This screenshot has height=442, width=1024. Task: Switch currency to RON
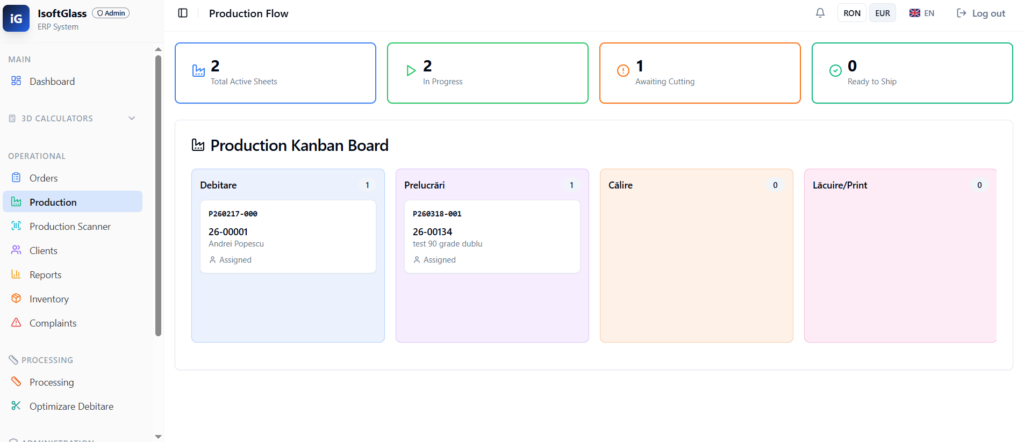852,13
